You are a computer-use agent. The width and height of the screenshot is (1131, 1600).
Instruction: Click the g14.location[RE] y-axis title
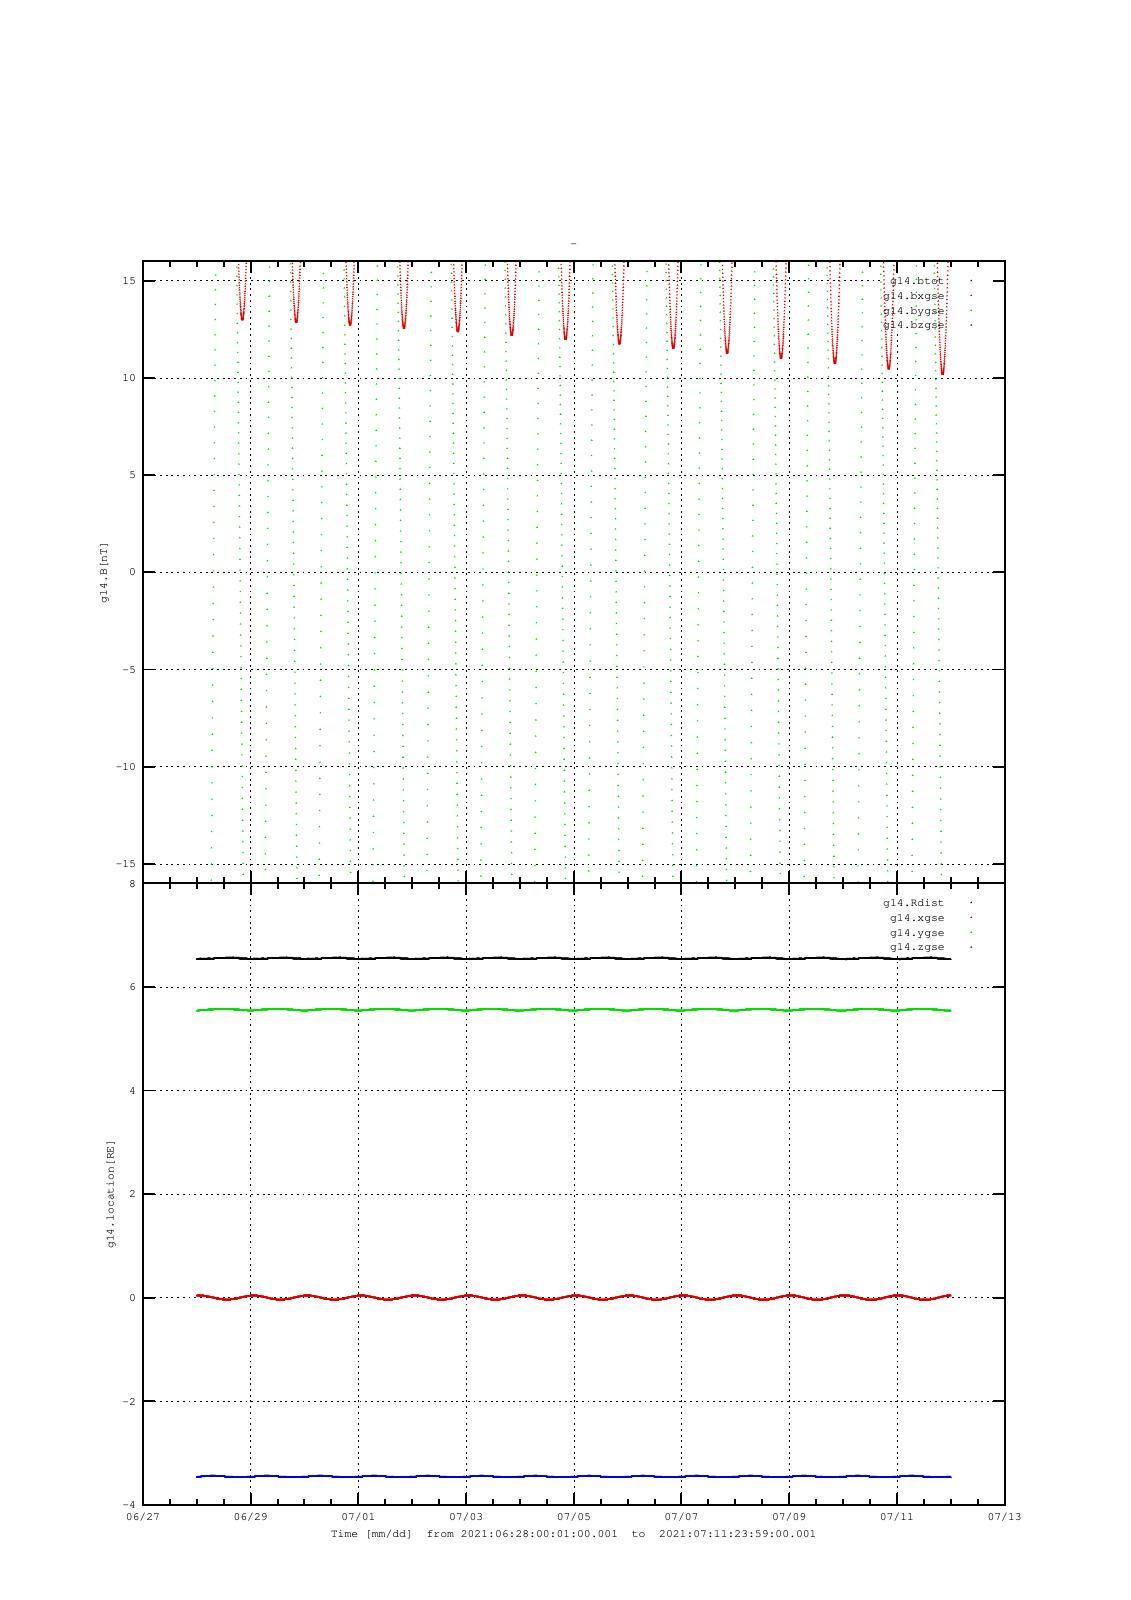111,1194
